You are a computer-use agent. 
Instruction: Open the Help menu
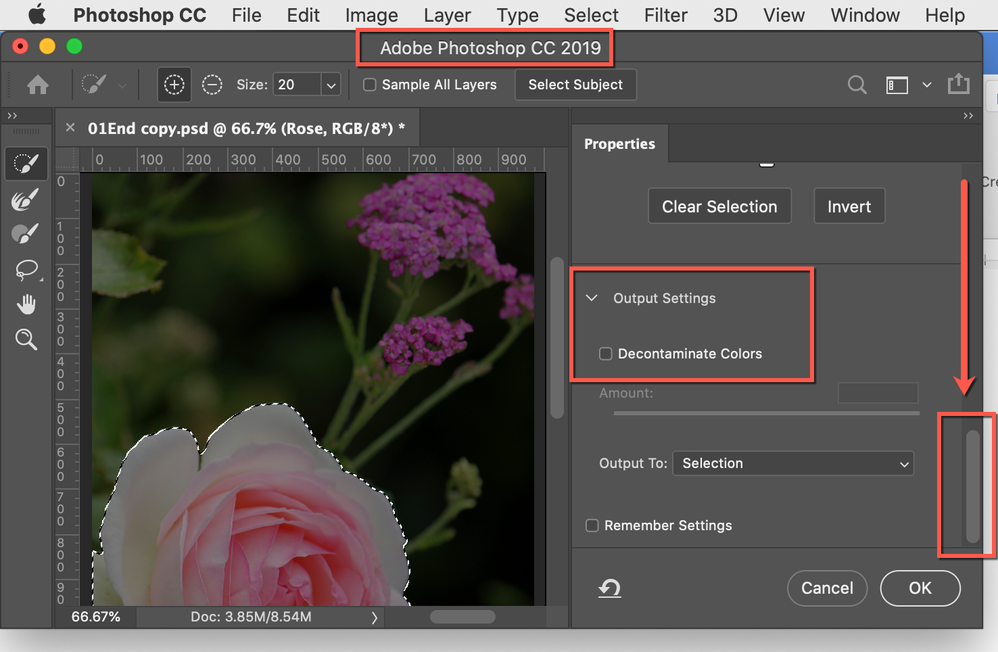click(x=945, y=15)
